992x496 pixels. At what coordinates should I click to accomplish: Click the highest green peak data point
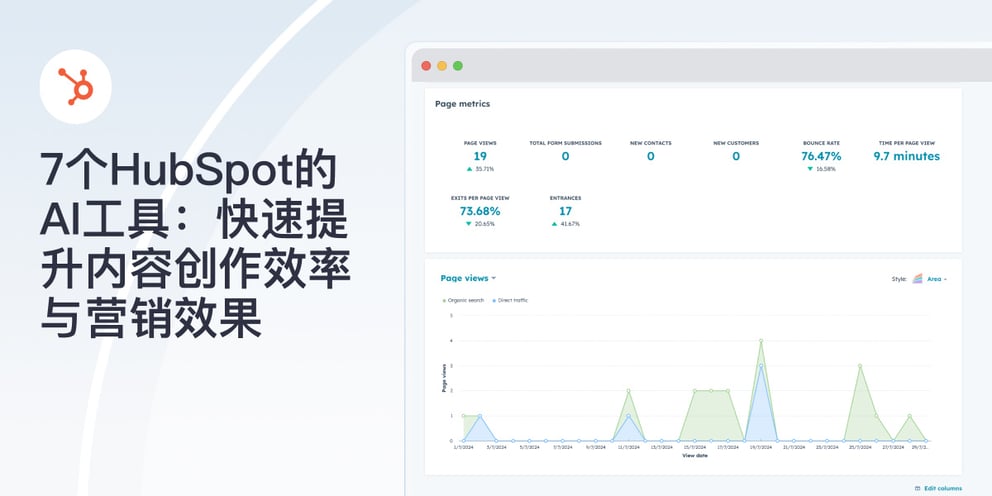pyautogui.click(x=761, y=341)
